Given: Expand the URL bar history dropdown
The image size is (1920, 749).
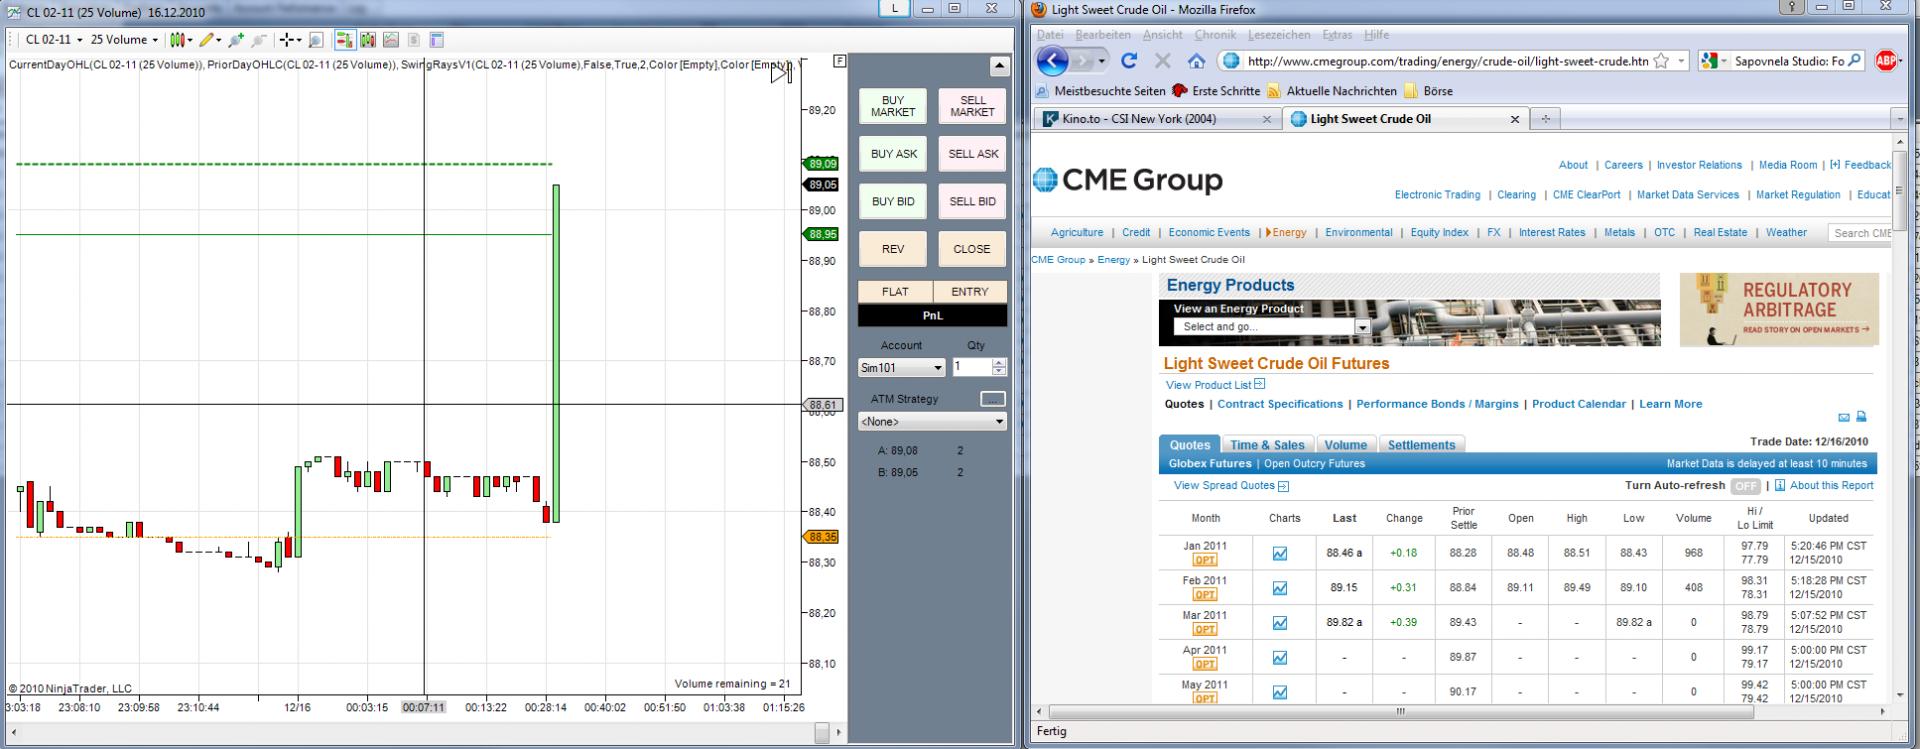Looking at the screenshot, I should pyautogui.click(x=1682, y=61).
